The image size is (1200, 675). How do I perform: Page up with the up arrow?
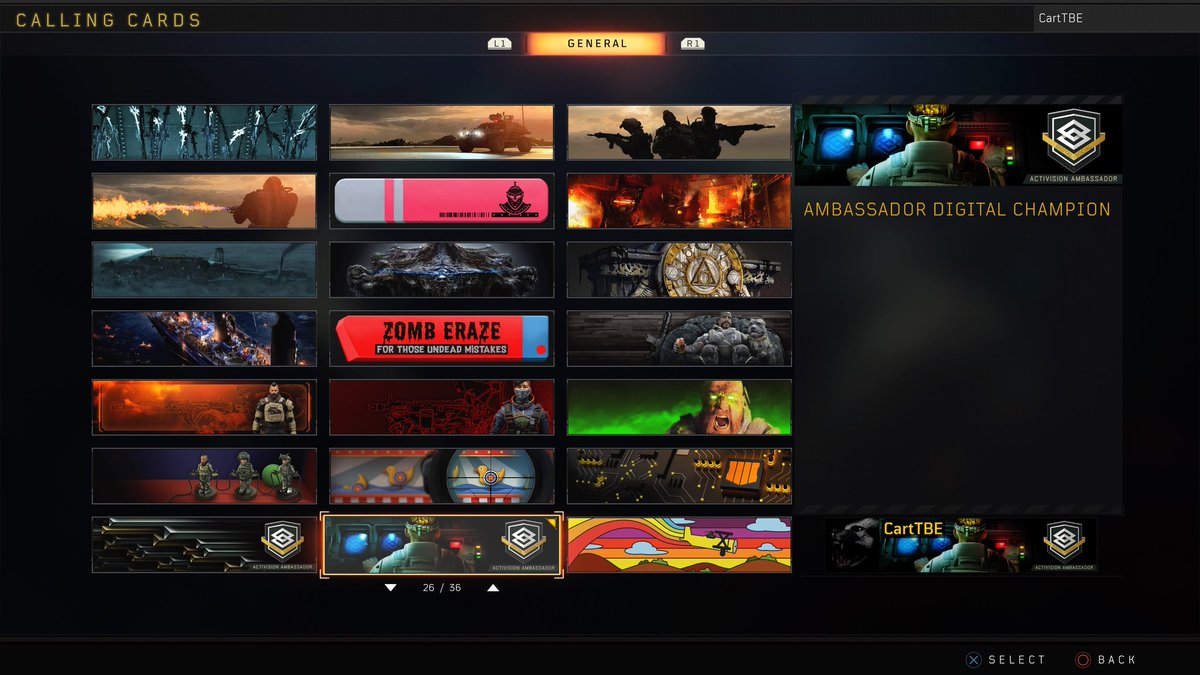[x=493, y=588]
